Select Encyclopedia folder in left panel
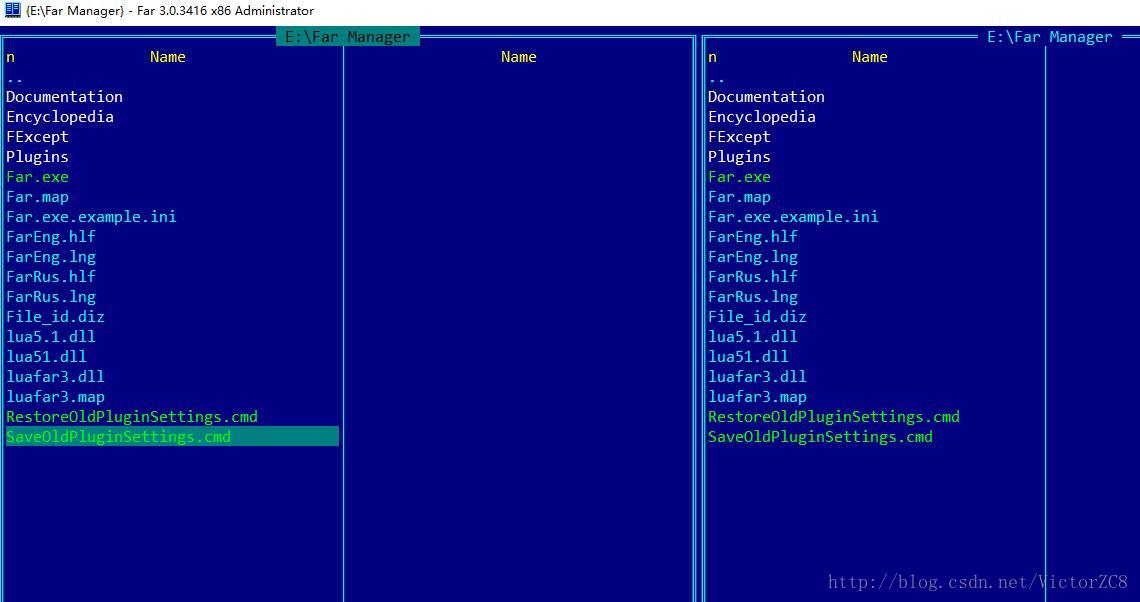 [60, 117]
